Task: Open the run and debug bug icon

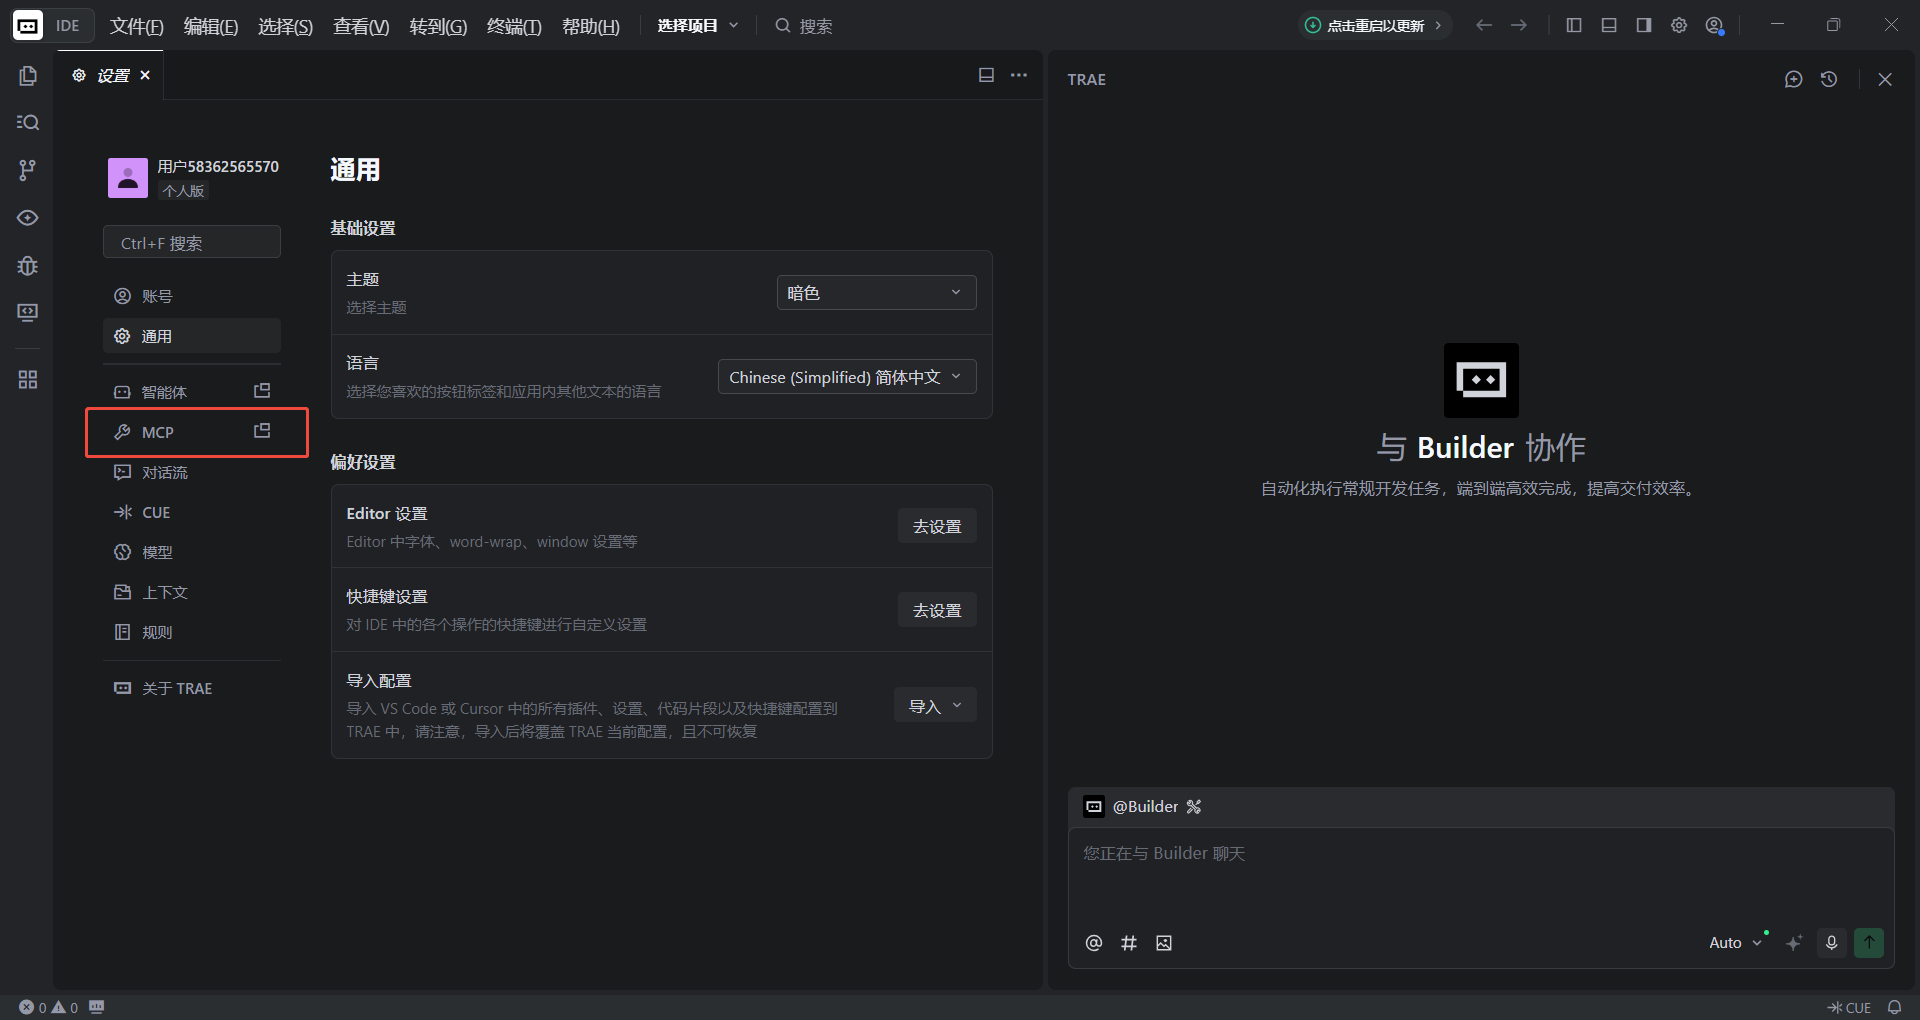Action: tap(27, 266)
